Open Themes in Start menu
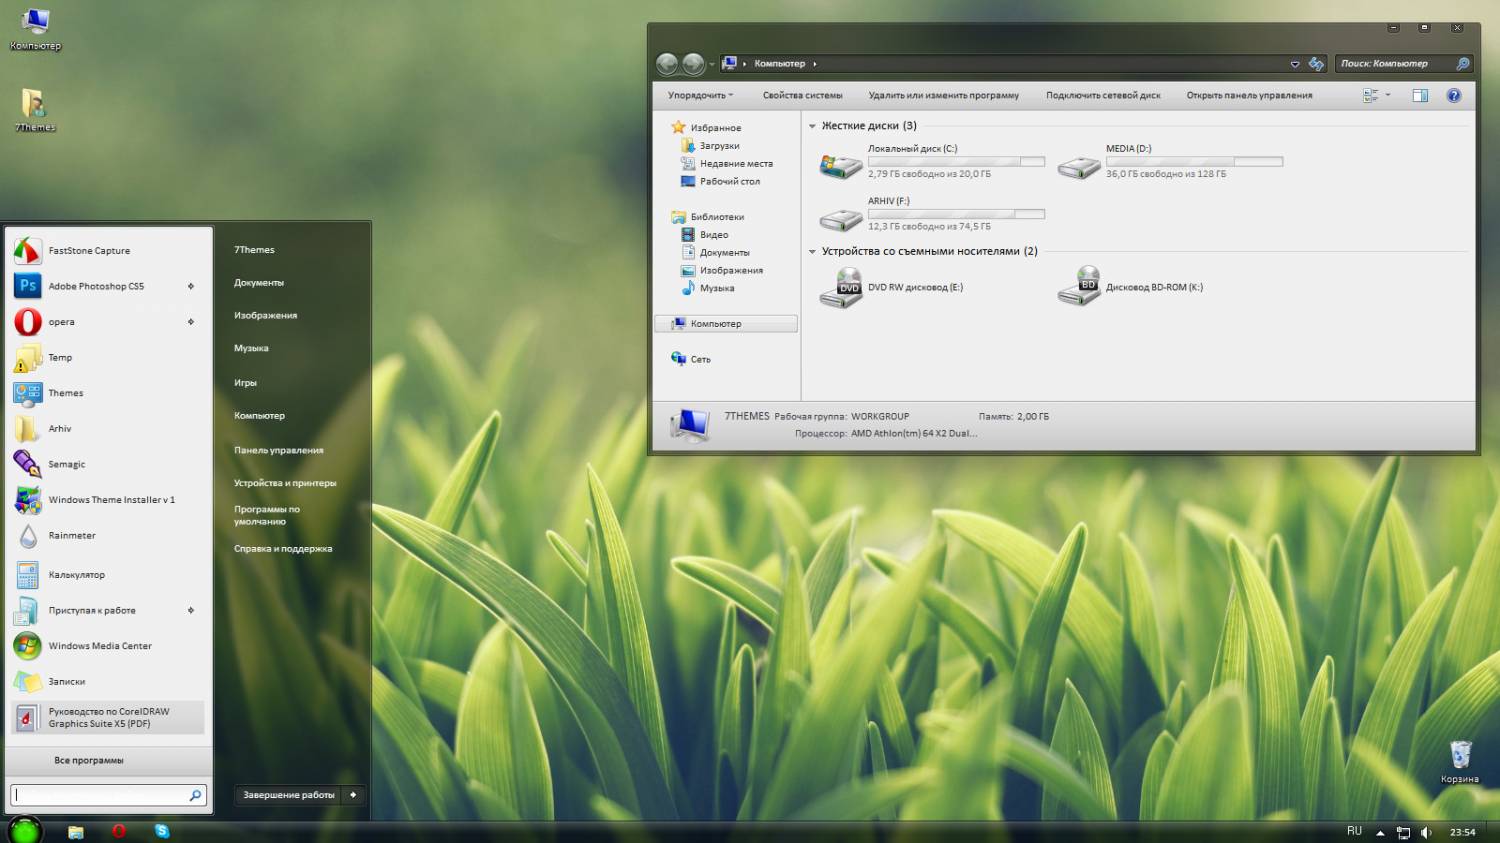Image resolution: width=1500 pixels, height=843 pixels. [x=108, y=393]
